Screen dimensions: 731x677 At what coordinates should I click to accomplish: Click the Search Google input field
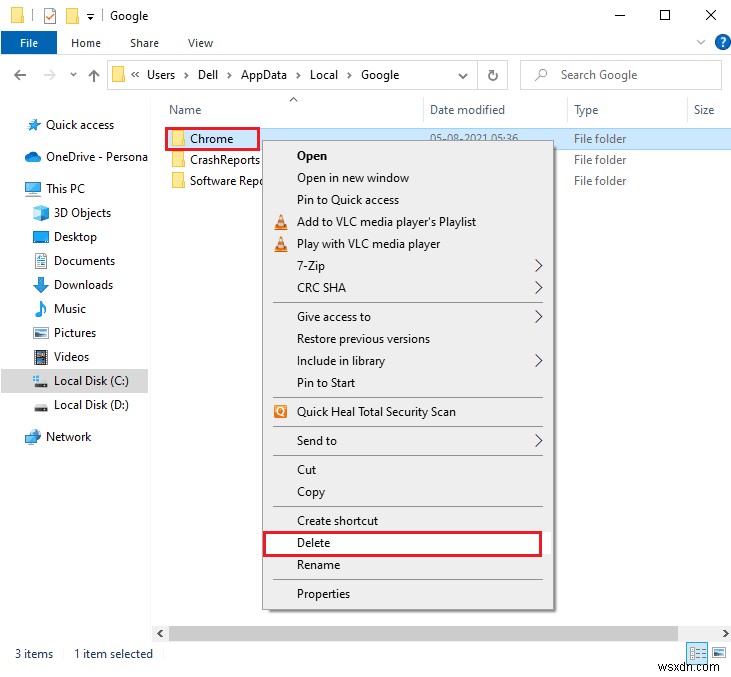621,75
